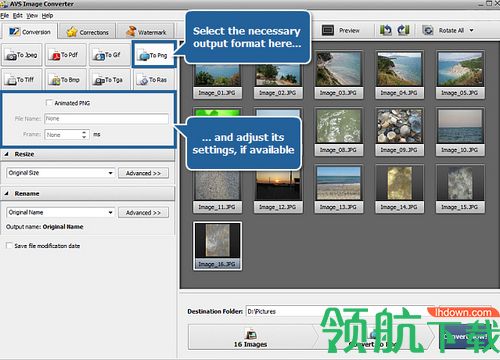This screenshot has height=360, width=500.
Task: Select the To Bmp output format
Action: (x=66, y=80)
